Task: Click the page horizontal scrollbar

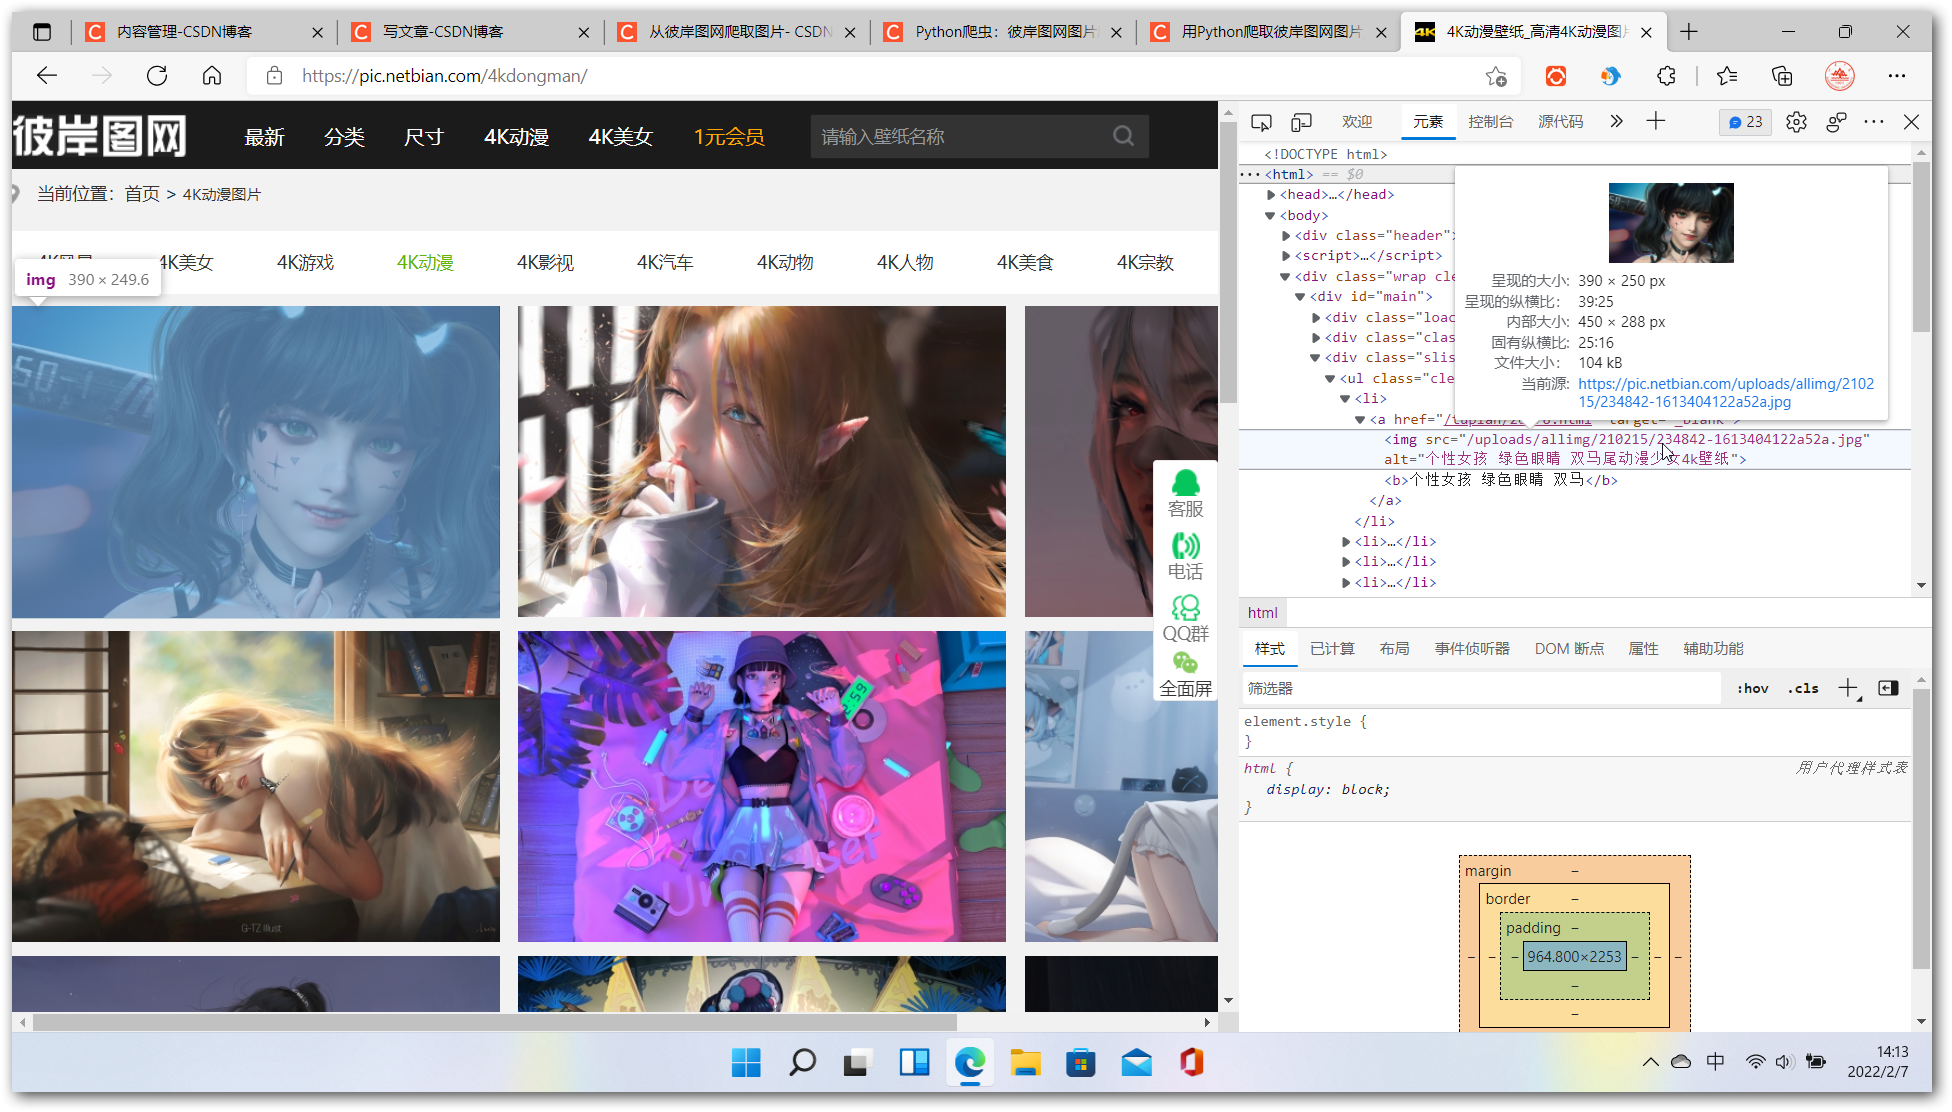Action: coord(495,1022)
